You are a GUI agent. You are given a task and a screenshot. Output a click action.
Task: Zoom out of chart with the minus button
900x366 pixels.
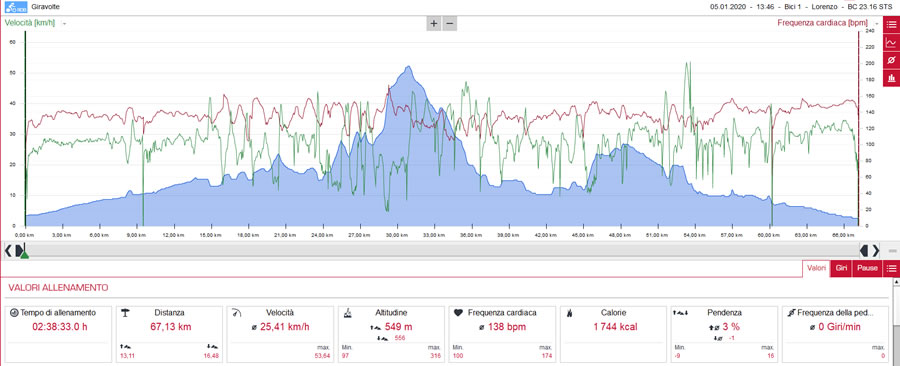450,24
